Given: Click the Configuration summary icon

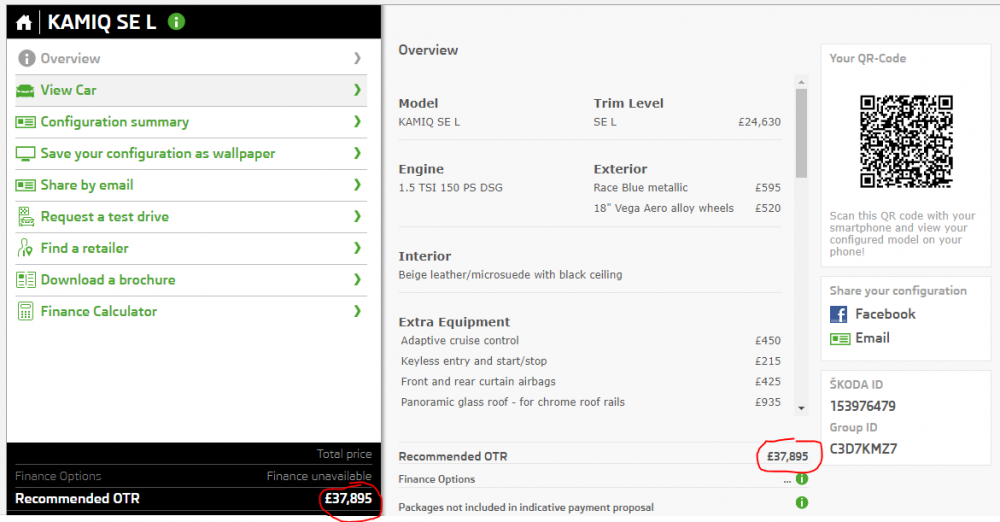Looking at the screenshot, I should (26, 121).
